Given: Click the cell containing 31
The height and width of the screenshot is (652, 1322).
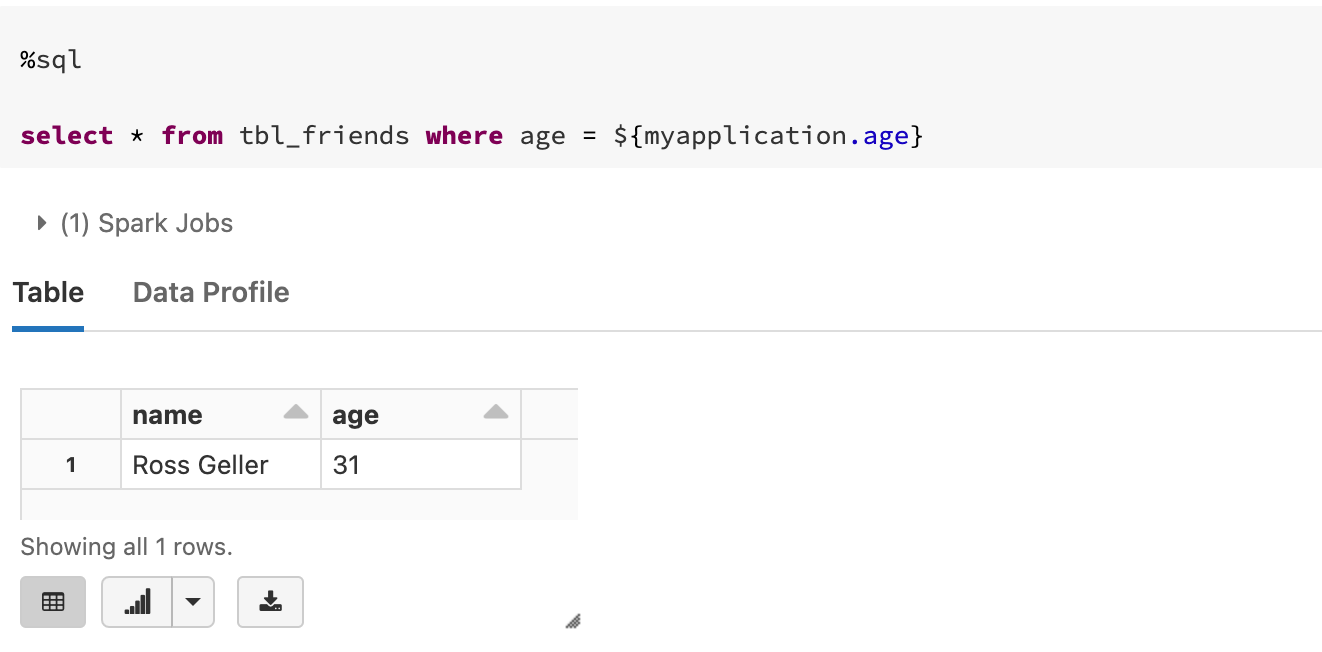Looking at the screenshot, I should tap(420, 464).
